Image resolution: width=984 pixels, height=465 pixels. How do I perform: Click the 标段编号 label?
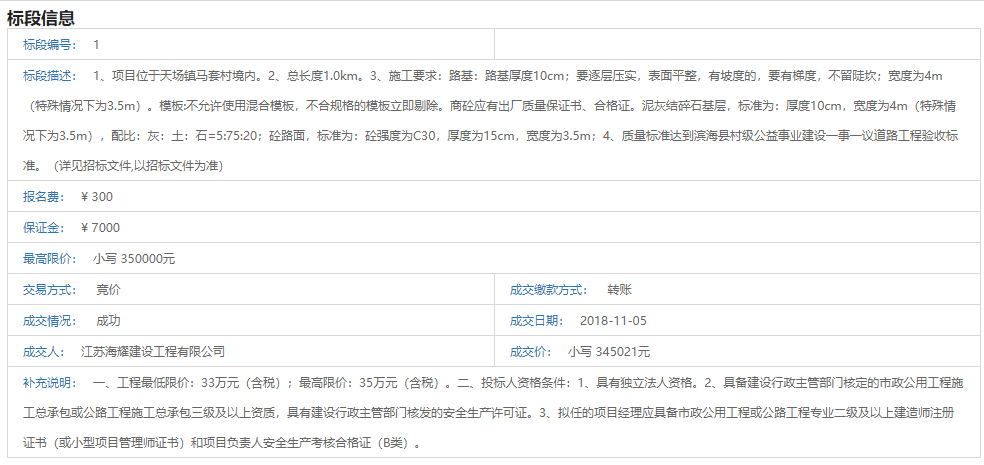[x=48, y=44]
